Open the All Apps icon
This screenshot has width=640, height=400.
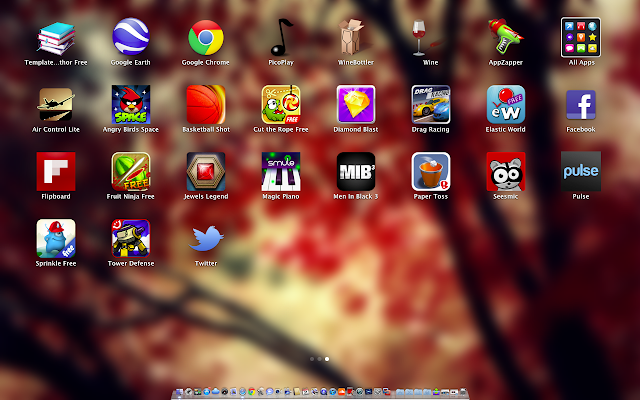pyautogui.click(x=581, y=37)
